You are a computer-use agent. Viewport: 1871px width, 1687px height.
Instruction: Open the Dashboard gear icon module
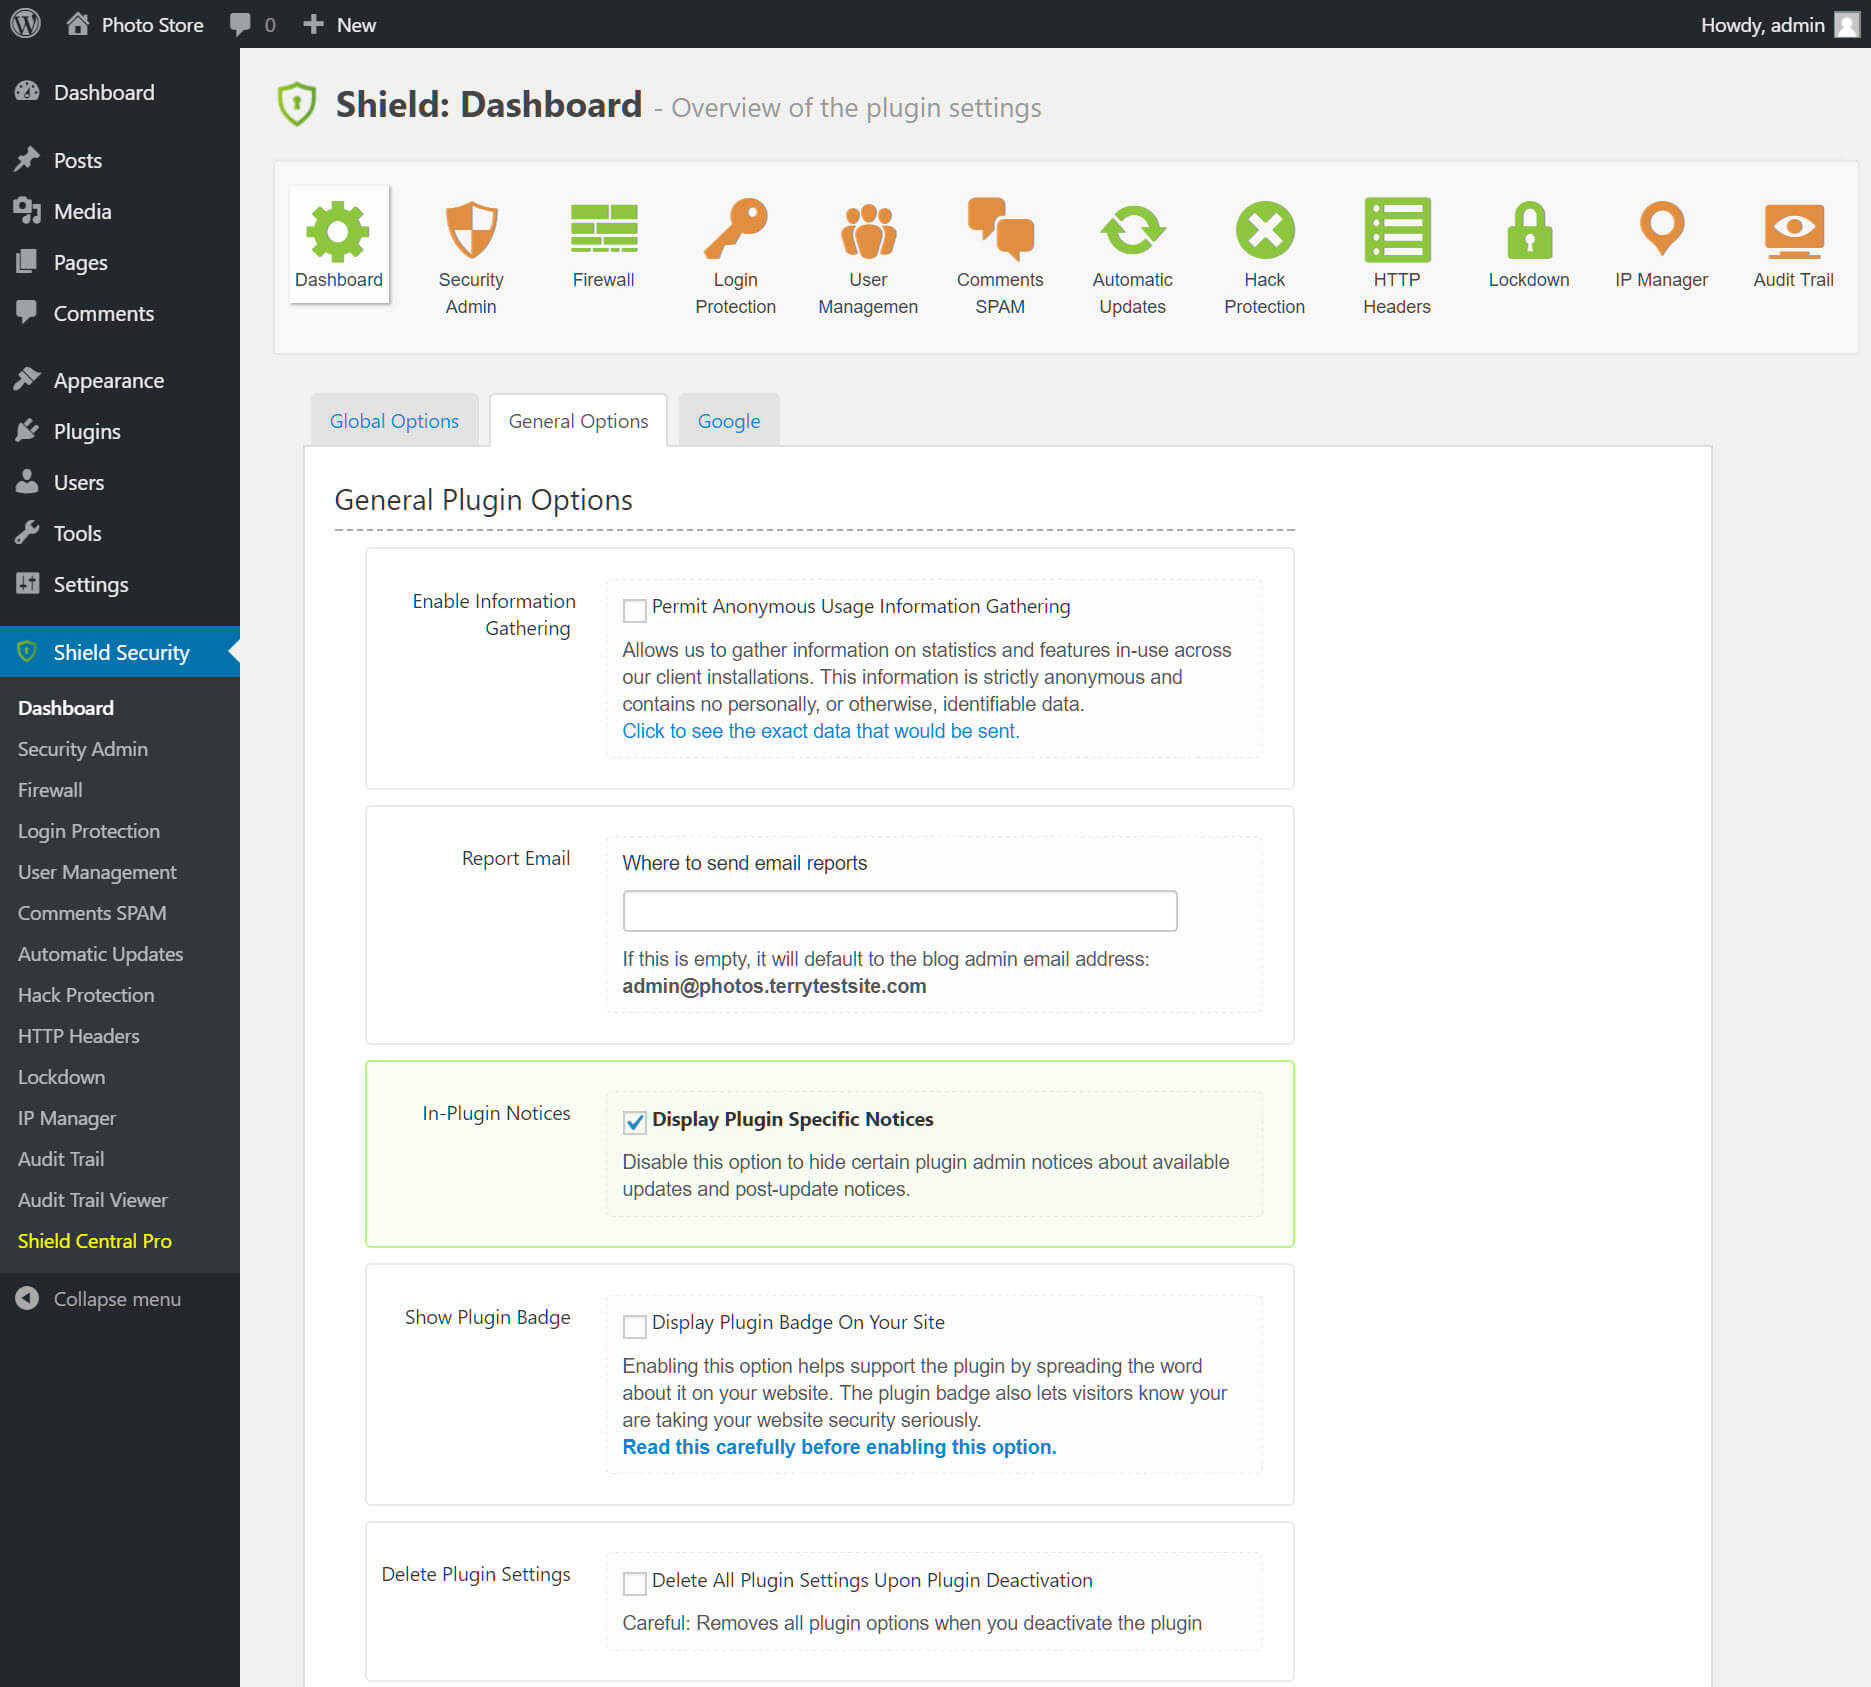tap(338, 230)
